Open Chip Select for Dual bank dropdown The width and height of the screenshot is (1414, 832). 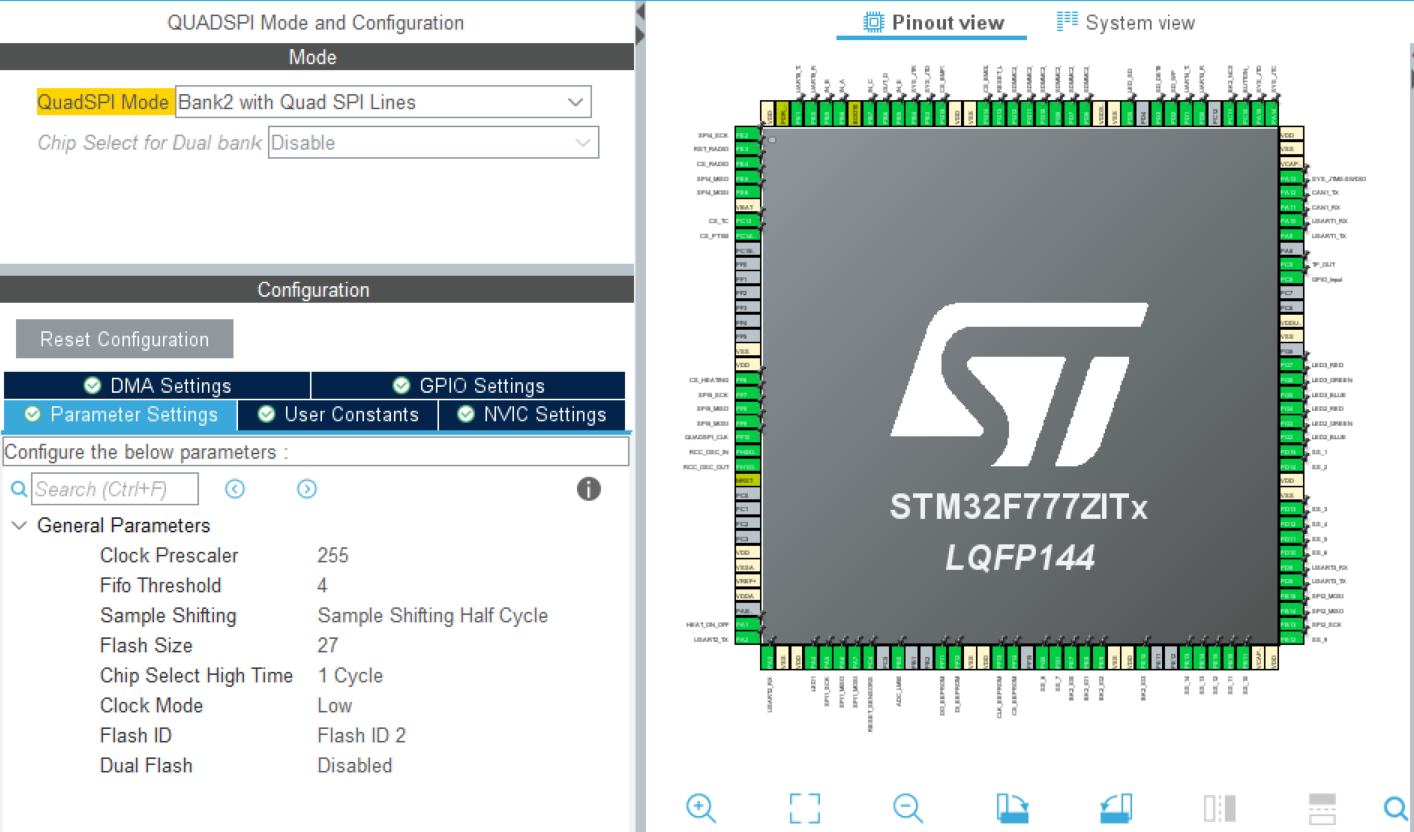pos(433,143)
